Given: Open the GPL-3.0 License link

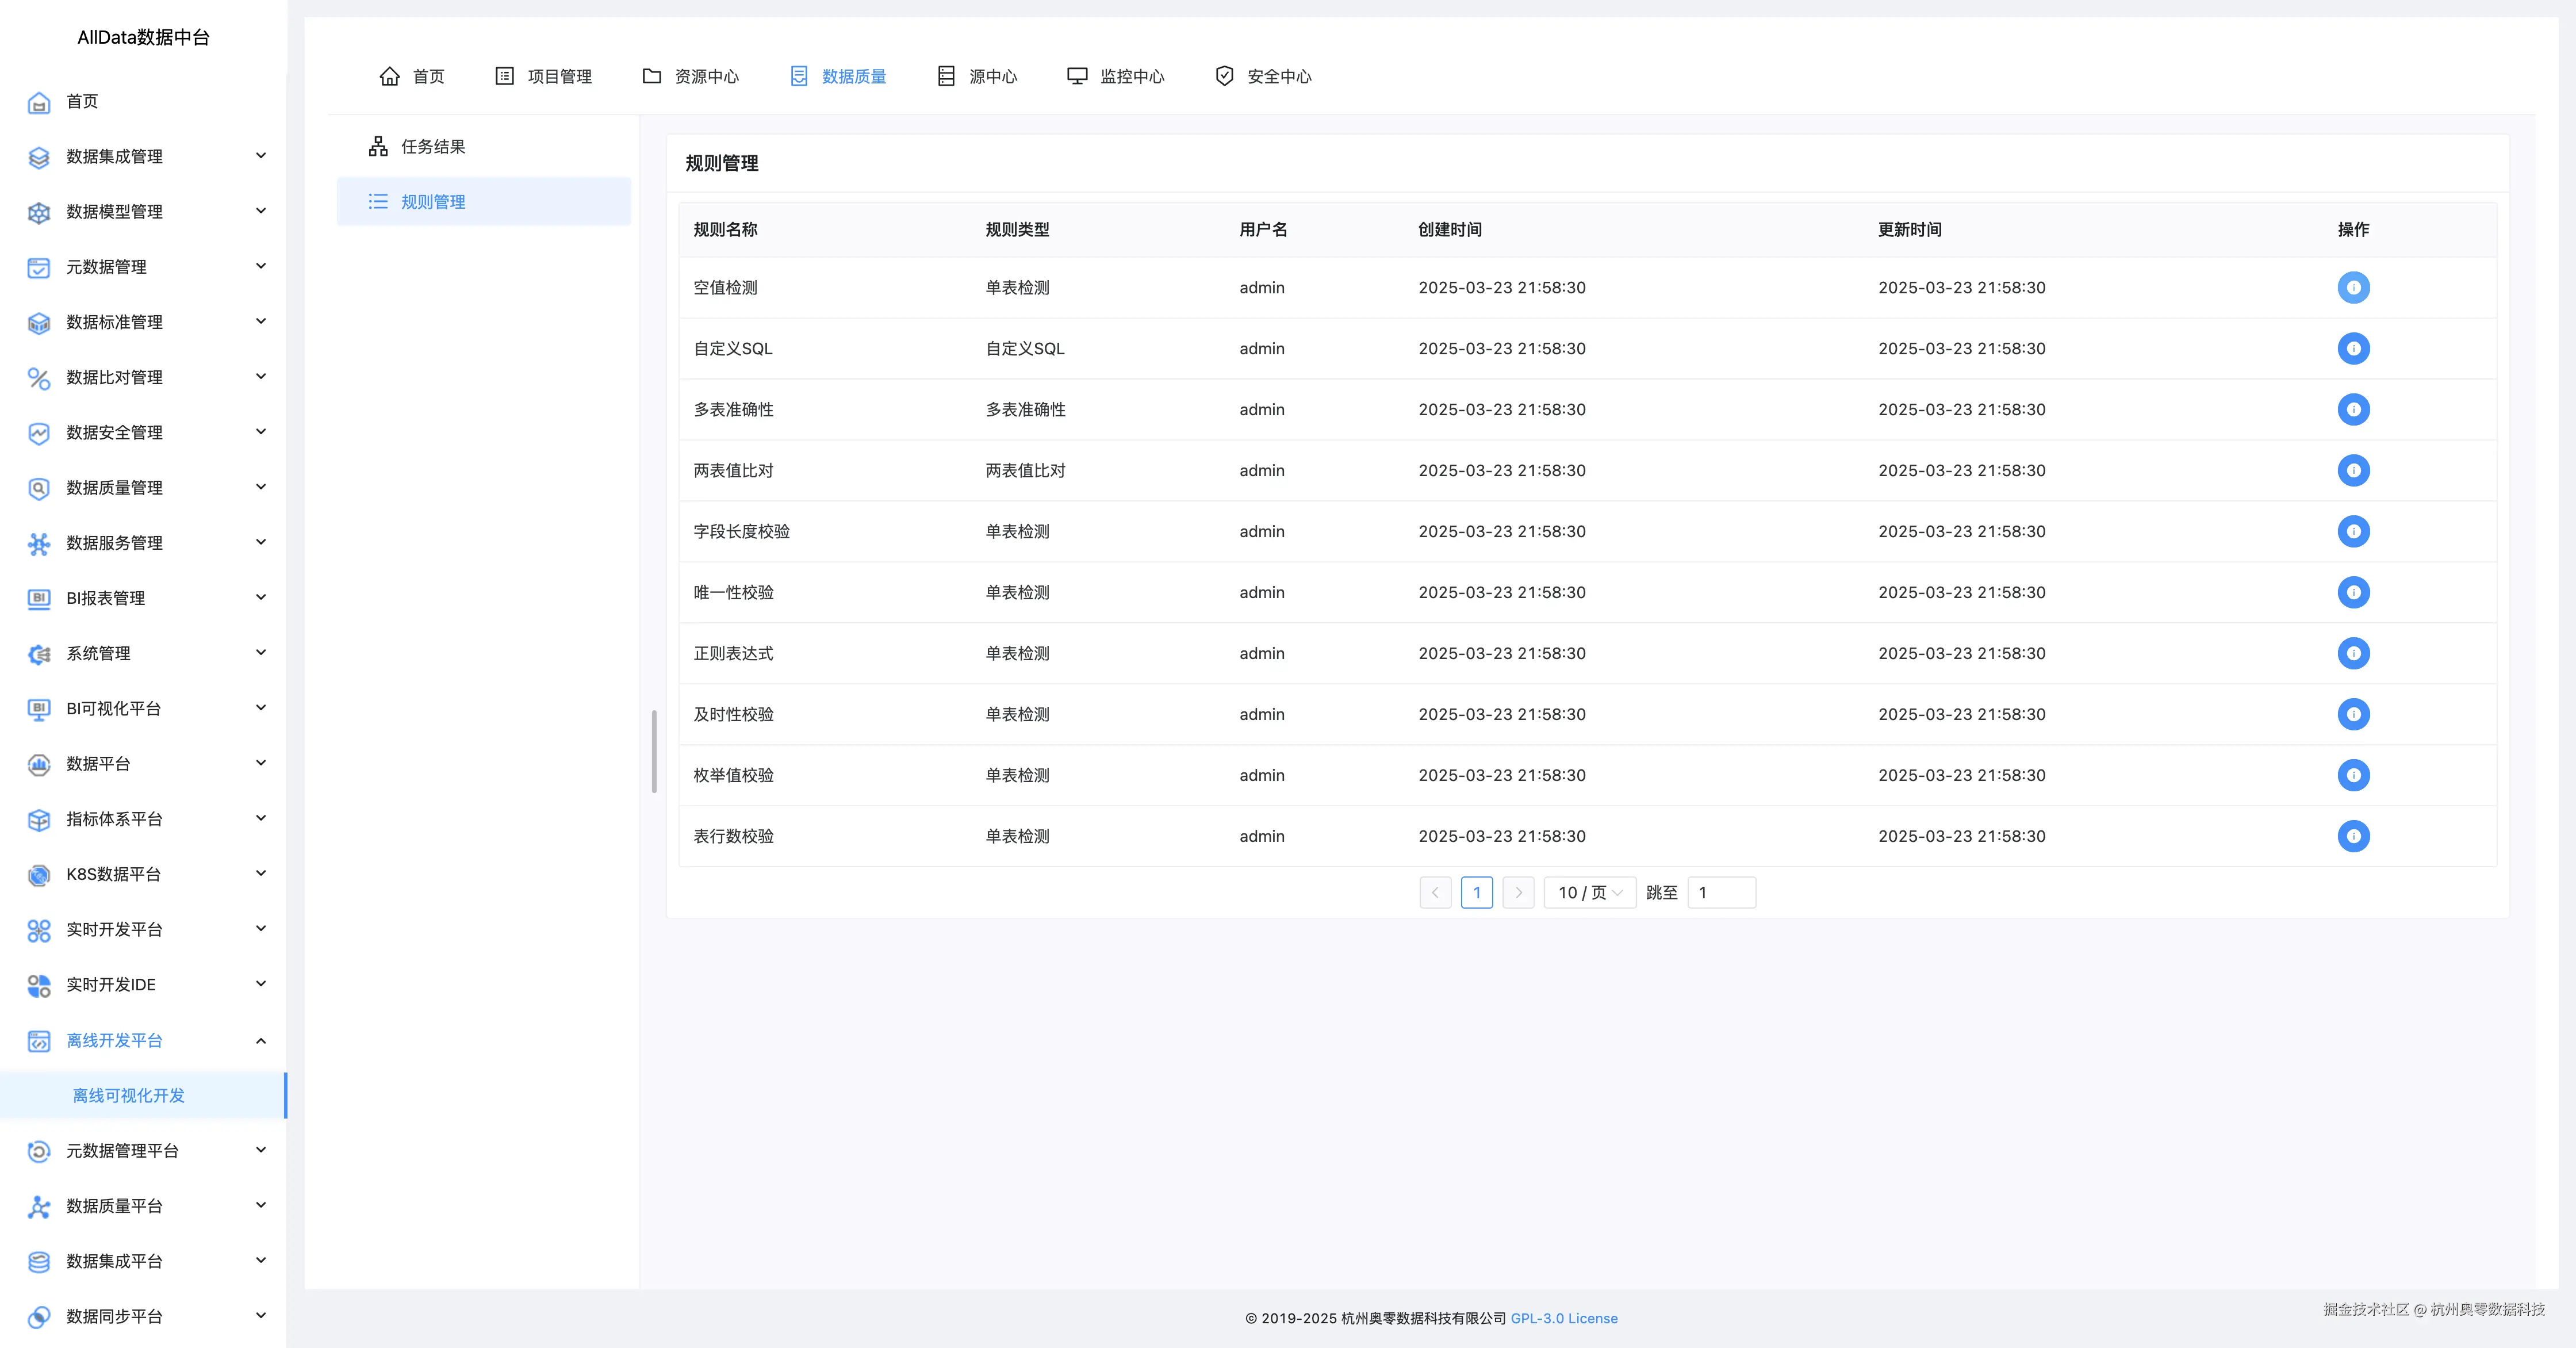Looking at the screenshot, I should coord(1563,1318).
